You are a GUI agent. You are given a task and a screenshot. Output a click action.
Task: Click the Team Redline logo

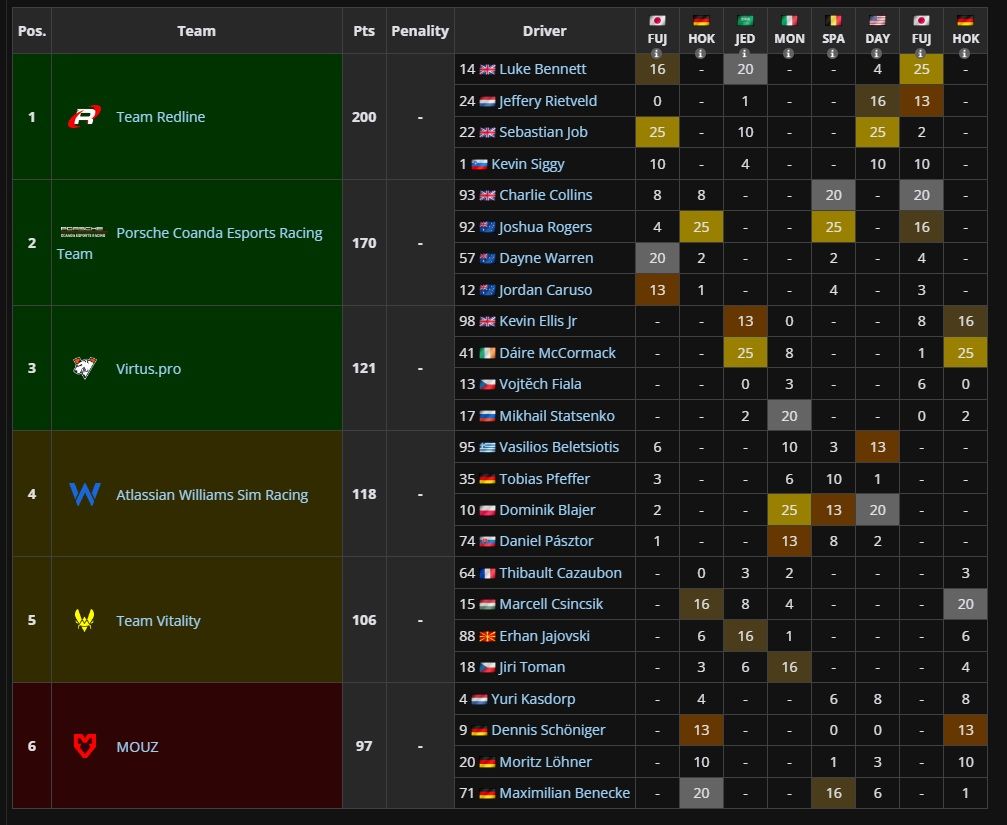(x=84, y=116)
